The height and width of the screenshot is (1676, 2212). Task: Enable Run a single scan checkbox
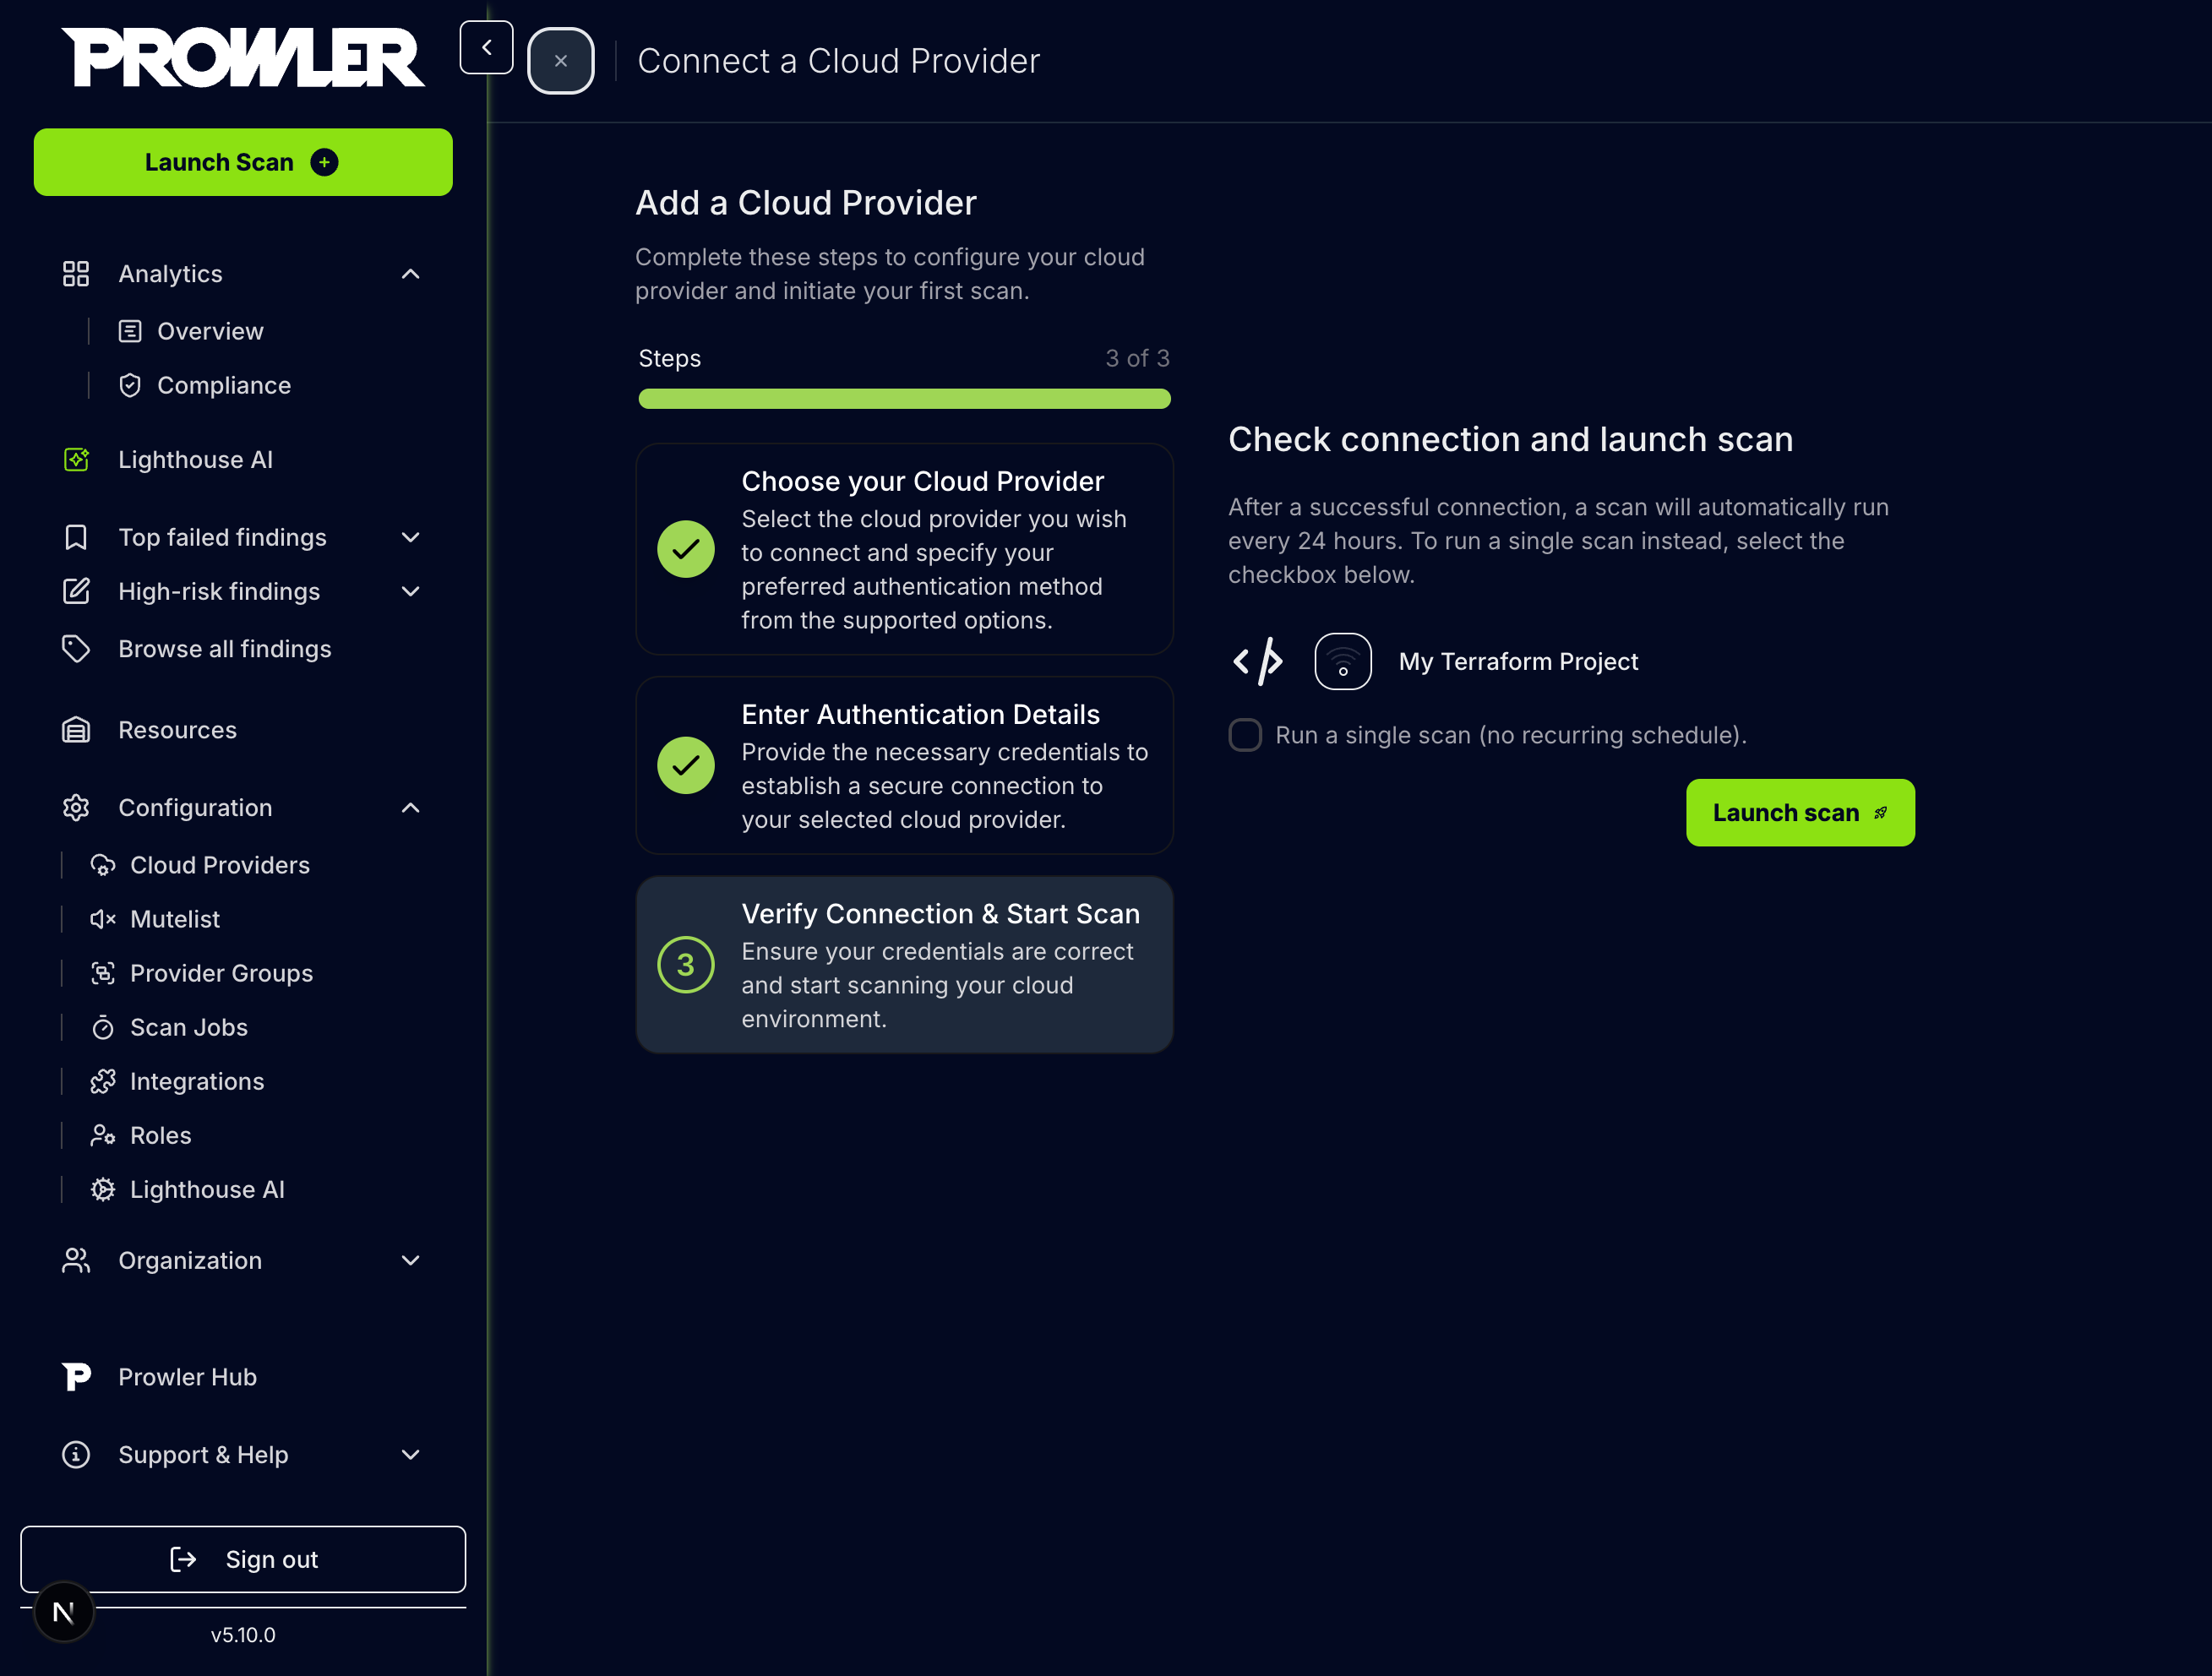[1244, 734]
